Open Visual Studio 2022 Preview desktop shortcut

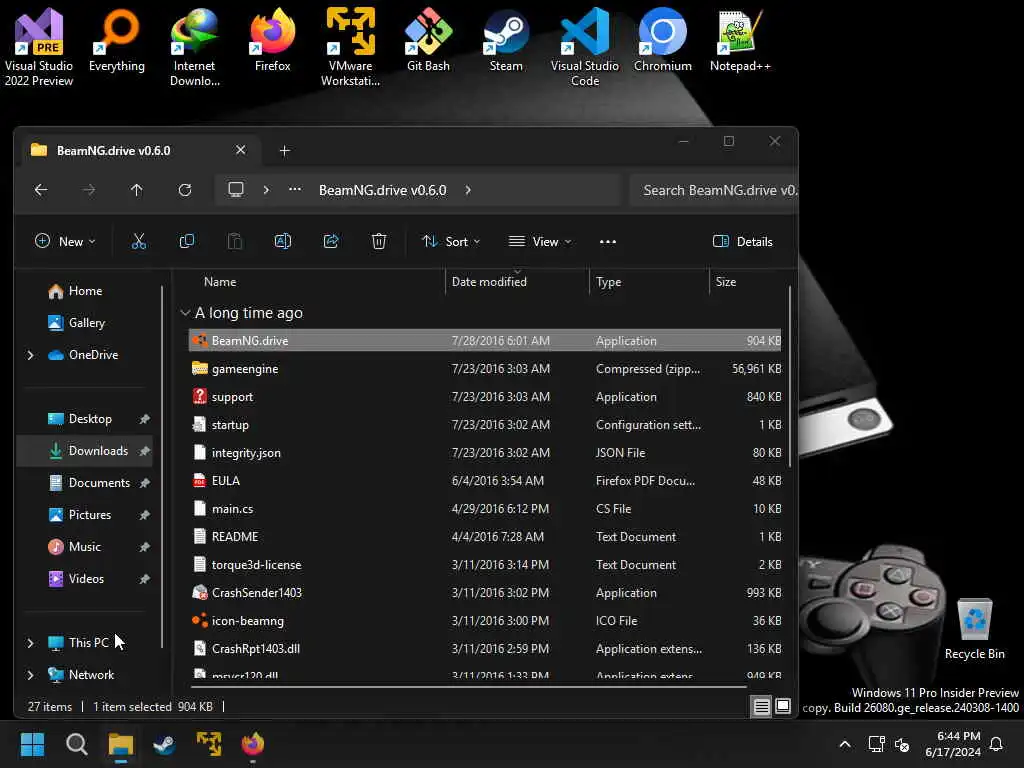point(39,47)
